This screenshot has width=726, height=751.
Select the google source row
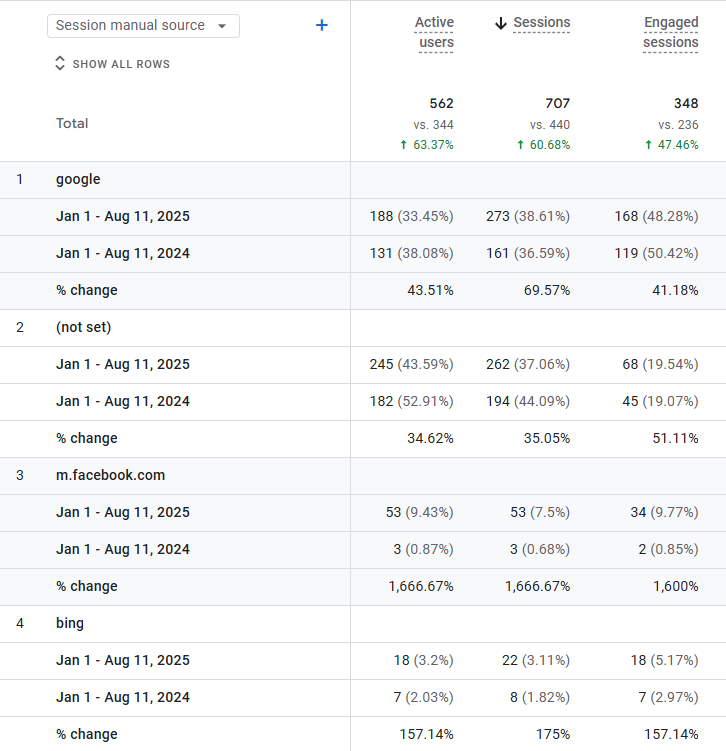78,180
